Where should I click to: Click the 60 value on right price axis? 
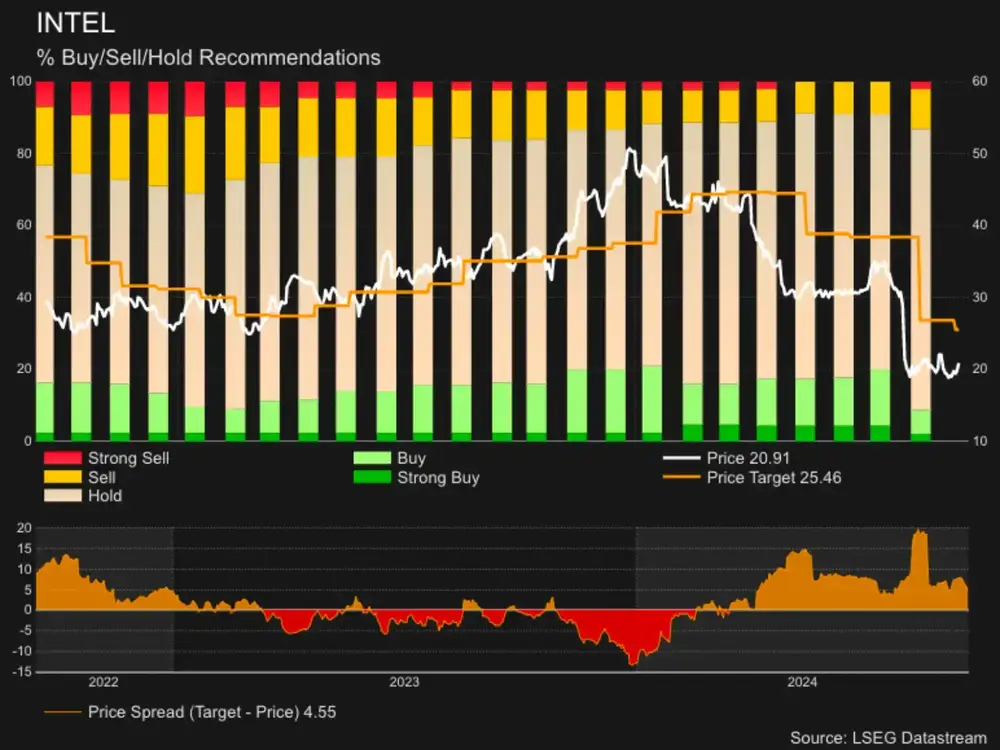[x=979, y=81]
